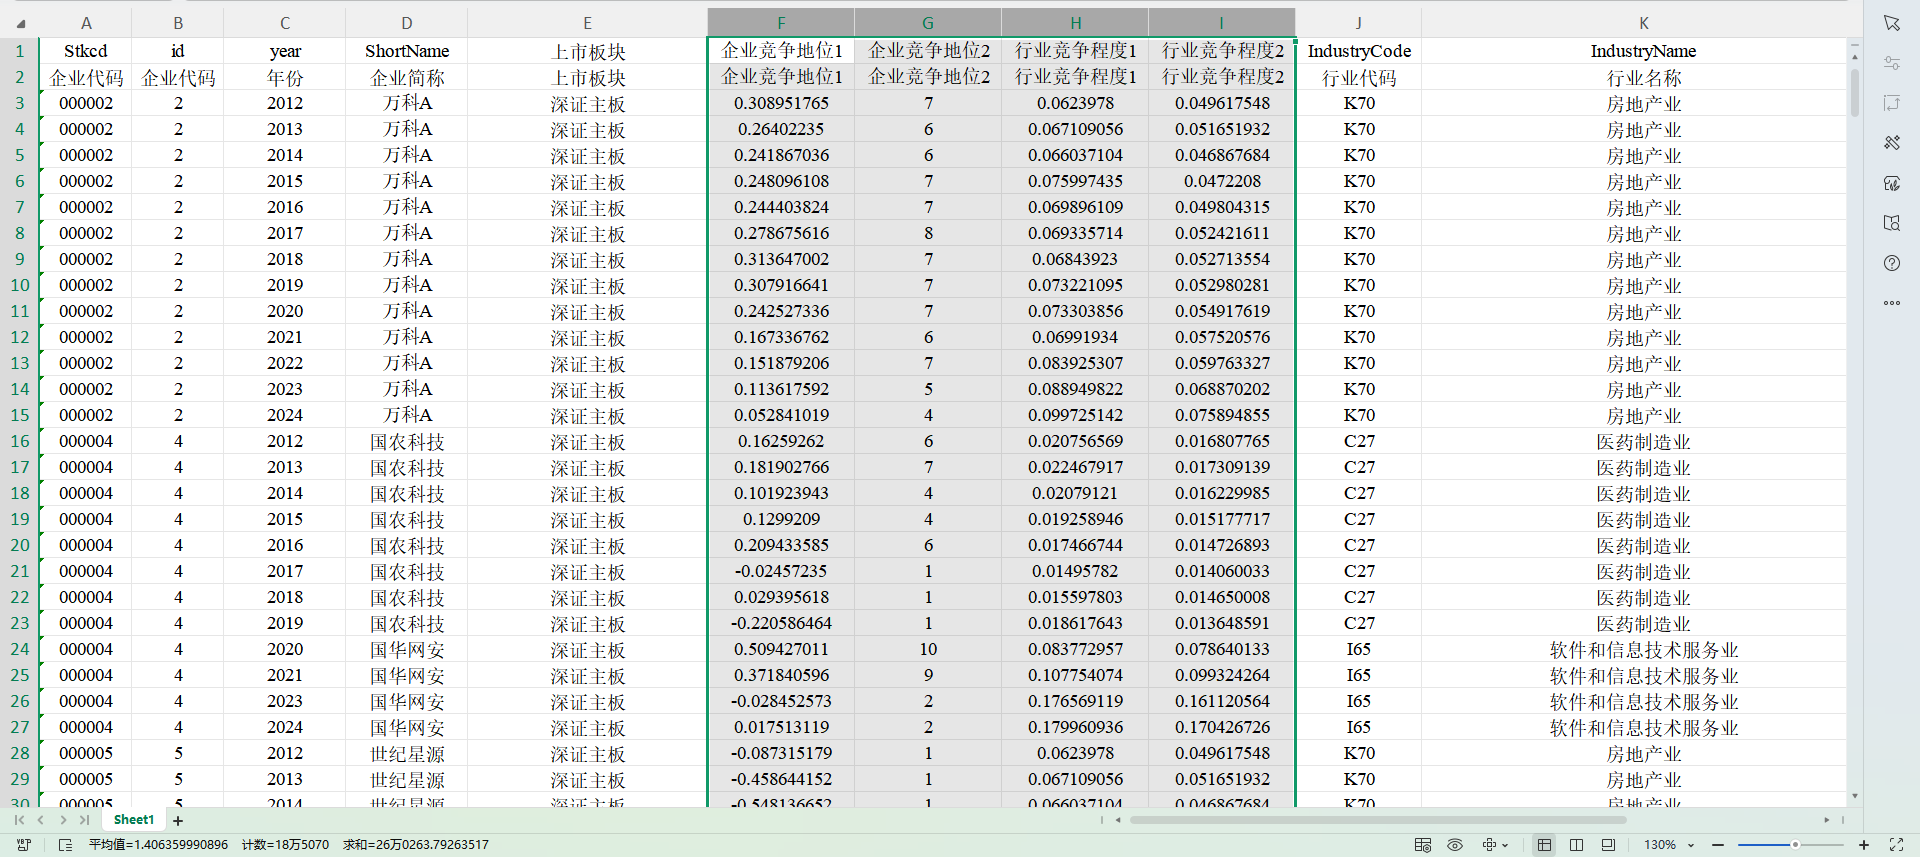Click the VB macro icon in status bar
The image size is (1920, 857).
pyautogui.click(x=24, y=845)
